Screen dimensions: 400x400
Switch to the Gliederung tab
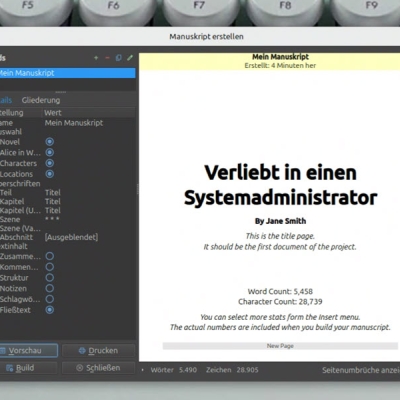pyautogui.click(x=41, y=100)
